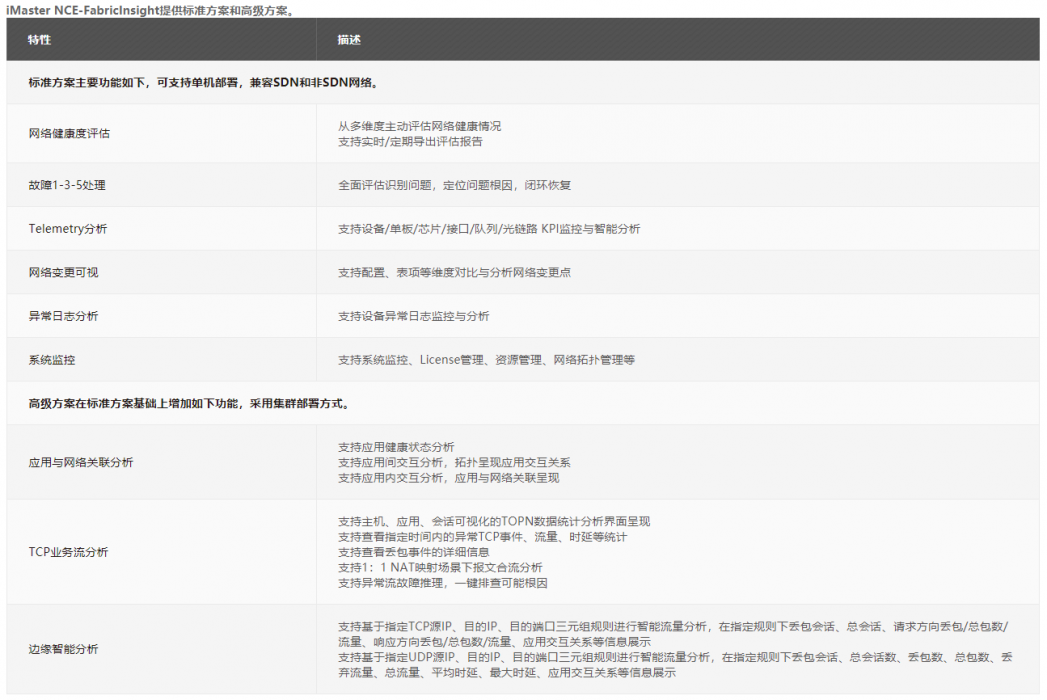
Task: Click the 支持设备异常日志监控与分析 description text
Action: pos(413,315)
